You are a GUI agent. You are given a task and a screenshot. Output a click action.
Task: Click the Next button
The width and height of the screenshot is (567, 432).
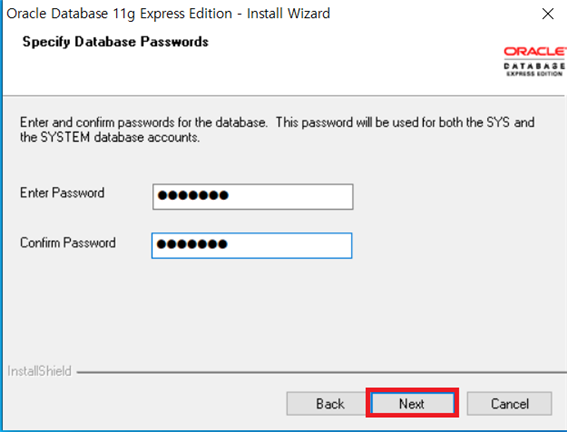pos(412,403)
